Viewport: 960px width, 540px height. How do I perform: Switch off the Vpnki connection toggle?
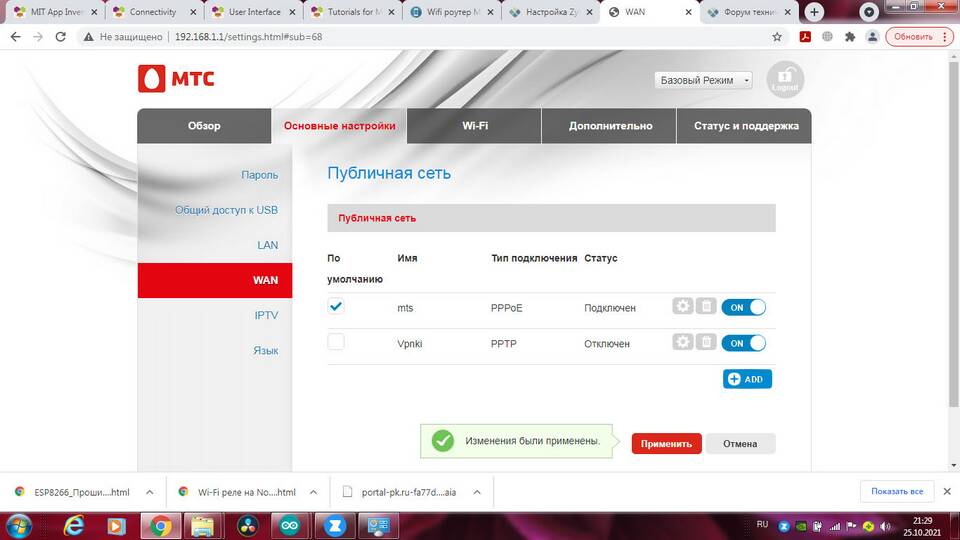coord(743,343)
